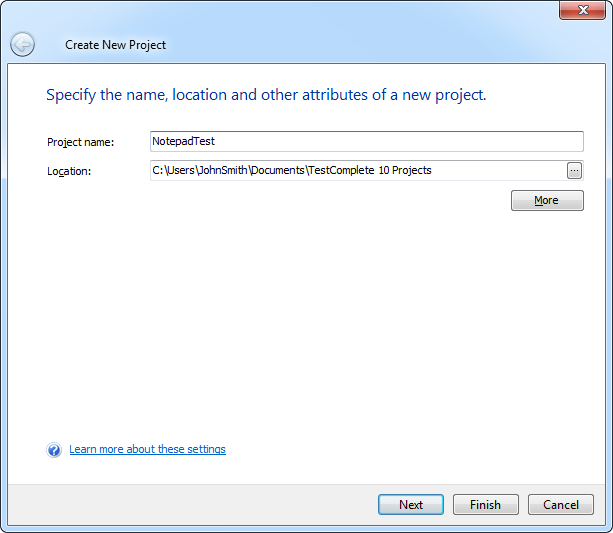Image resolution: width=613 pixels, height=533 pixels.
Task: Click the "Project name:" label
Action: (81, 142)
